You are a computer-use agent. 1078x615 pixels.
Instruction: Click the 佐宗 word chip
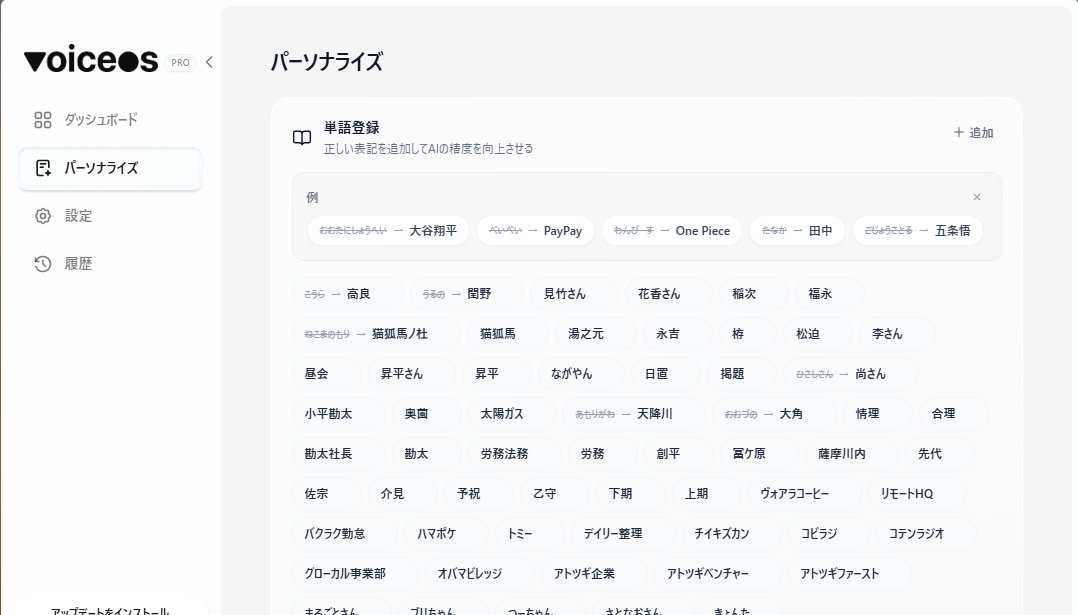(x=327, y=493)
